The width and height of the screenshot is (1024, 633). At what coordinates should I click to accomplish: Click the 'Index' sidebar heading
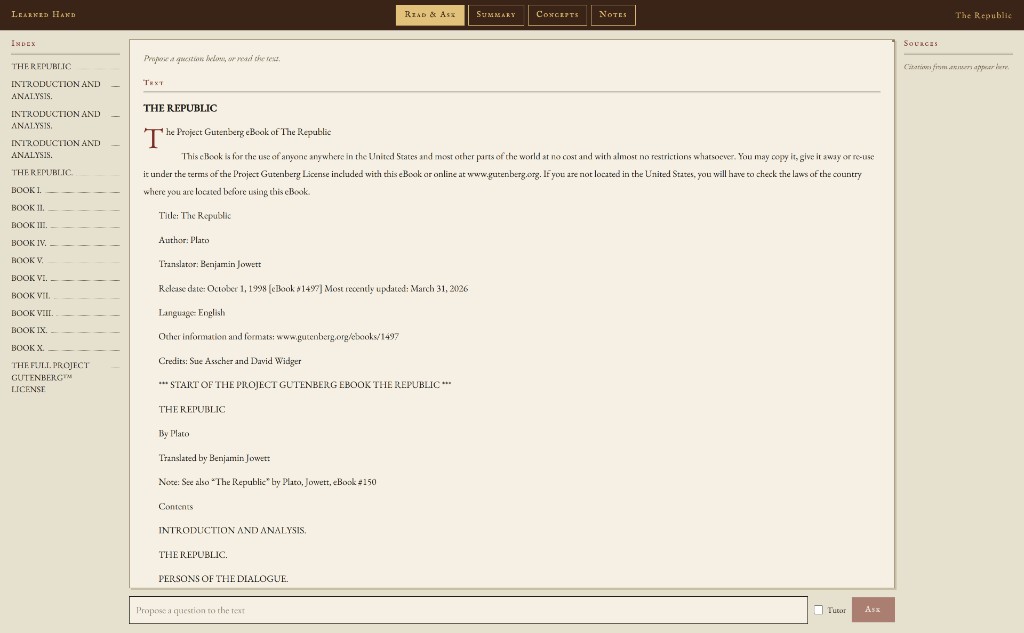pyautogui.click(x=24, y=43)
